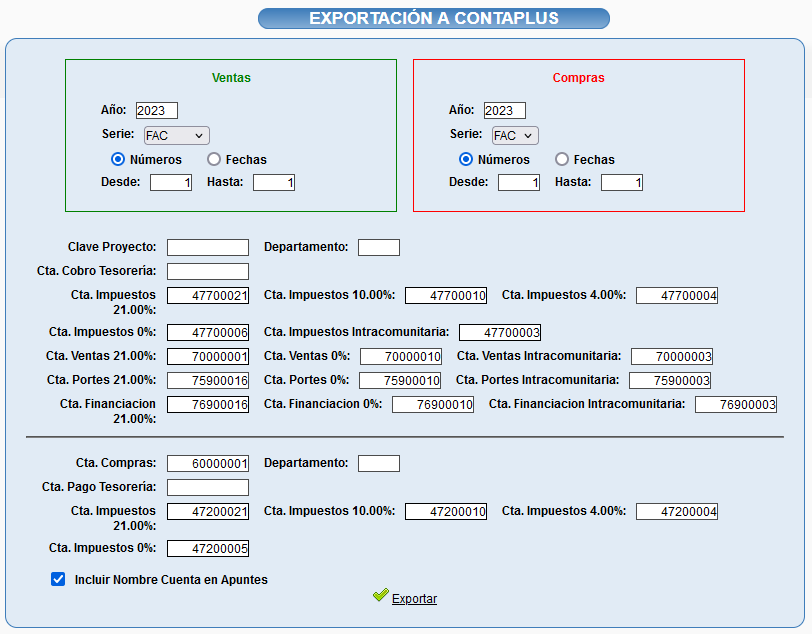Click the Año field in Compras
The height and width of the screenshot is (634, 812).
pos(505,110)
